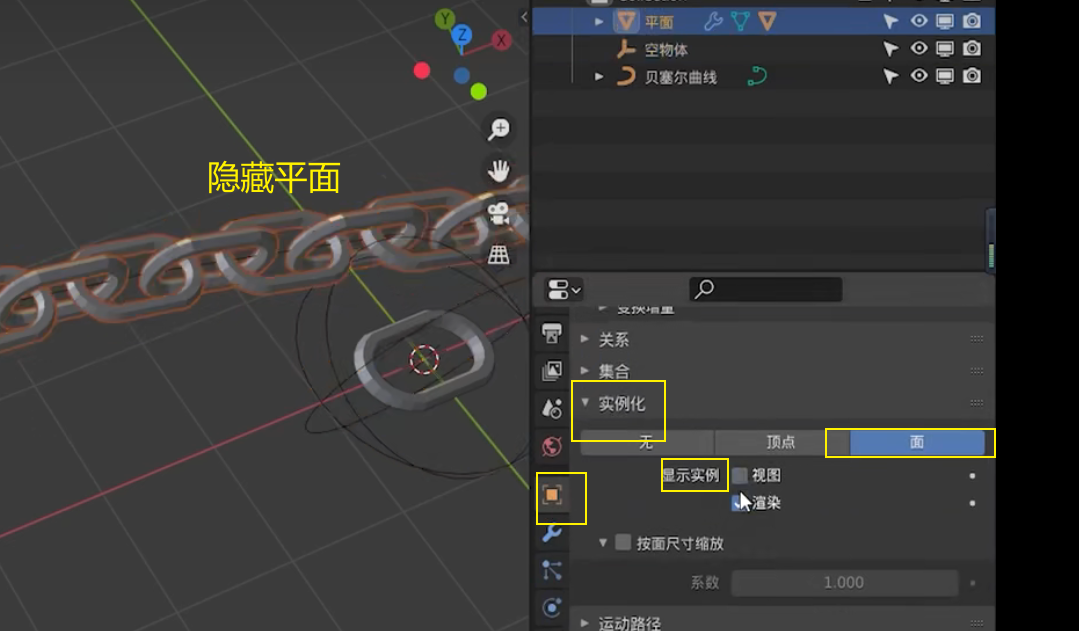Open the View Layer properties tab
This screenshot has height=631, width=1079.
[x=552, y=371]
